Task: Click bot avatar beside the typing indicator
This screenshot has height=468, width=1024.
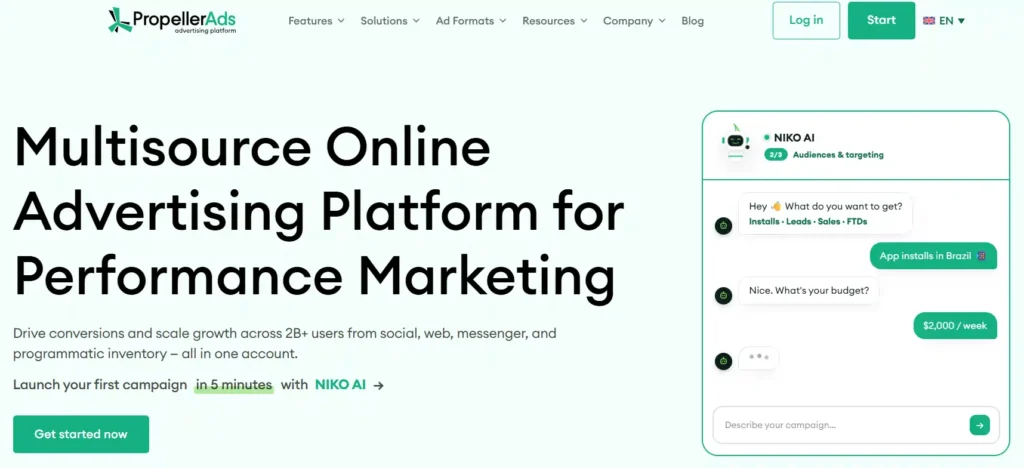Action: (x=723, y=361)
